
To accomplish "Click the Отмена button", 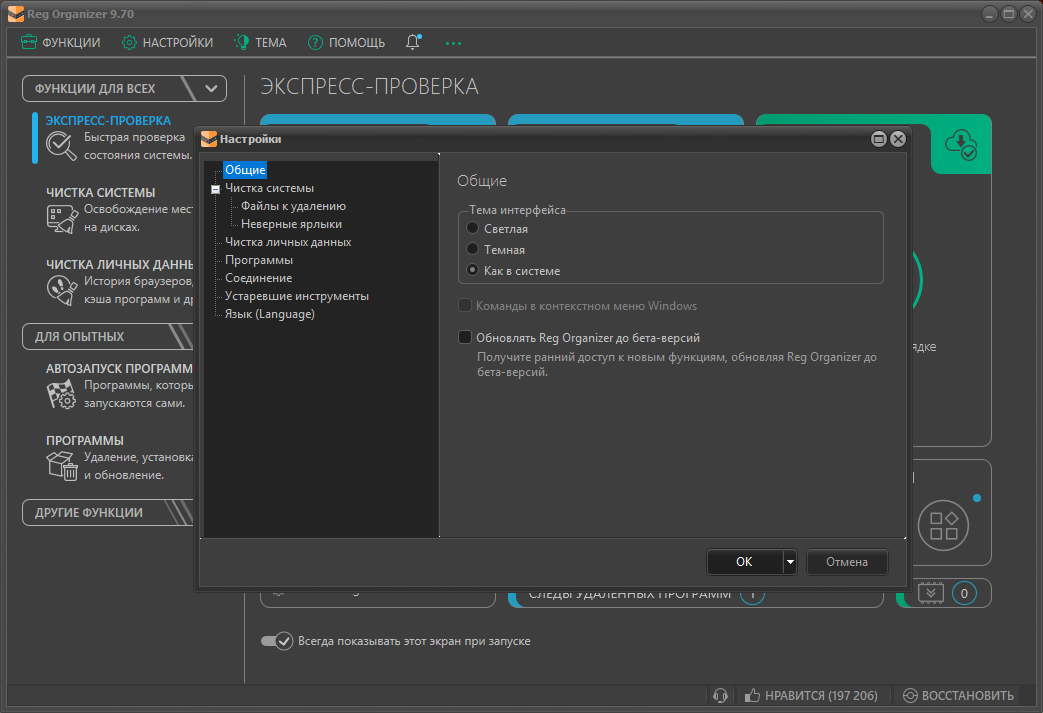I will click(847, 562).
